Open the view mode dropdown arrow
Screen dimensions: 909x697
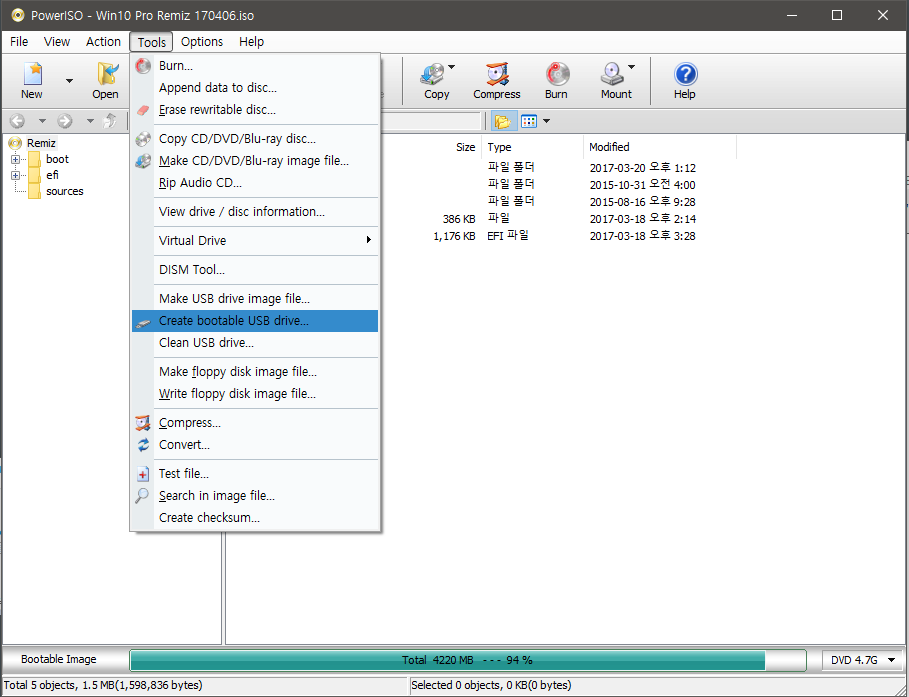[547, 121]
